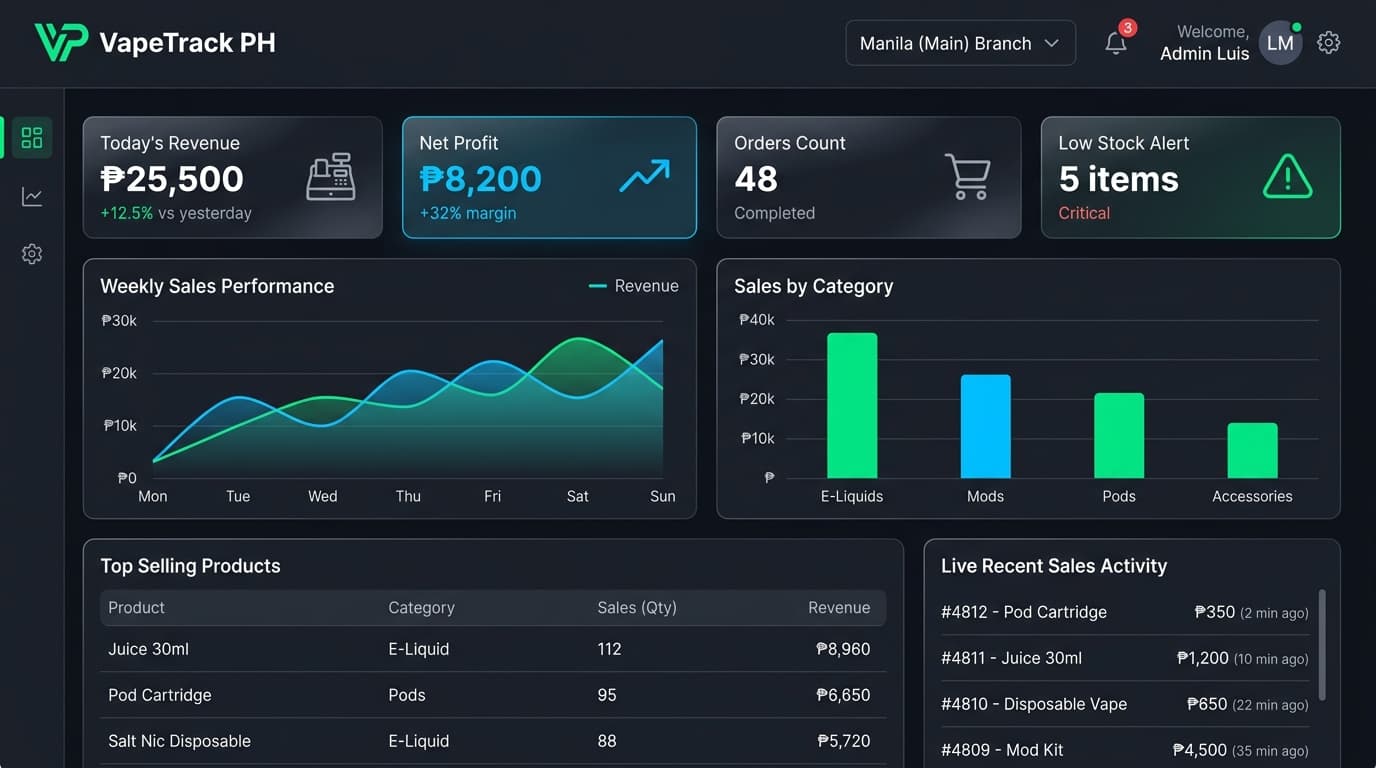Open the notifications bell
The image size is (1376, 768).
click(x=1116, y=43)
